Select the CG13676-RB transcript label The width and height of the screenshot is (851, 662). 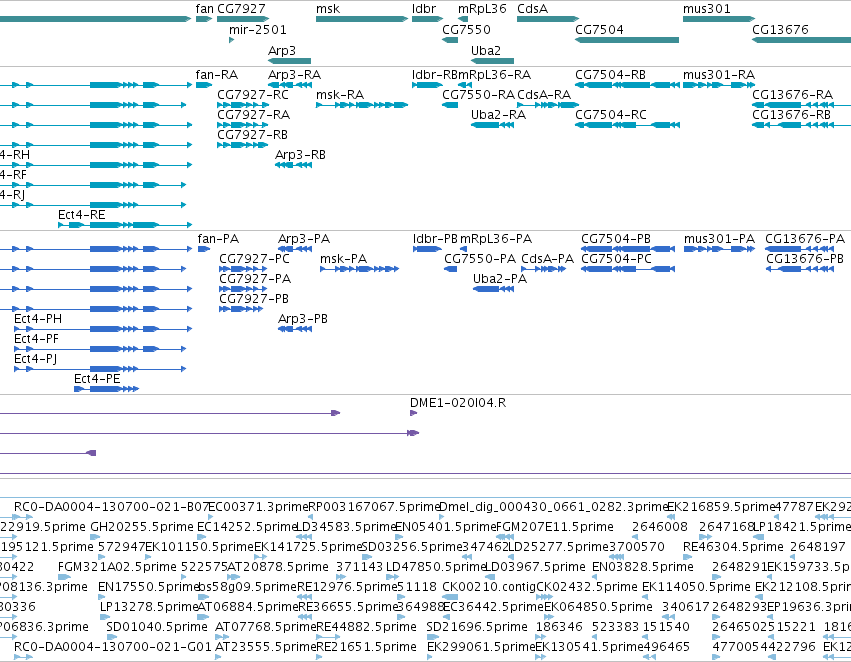click(791, 114)
